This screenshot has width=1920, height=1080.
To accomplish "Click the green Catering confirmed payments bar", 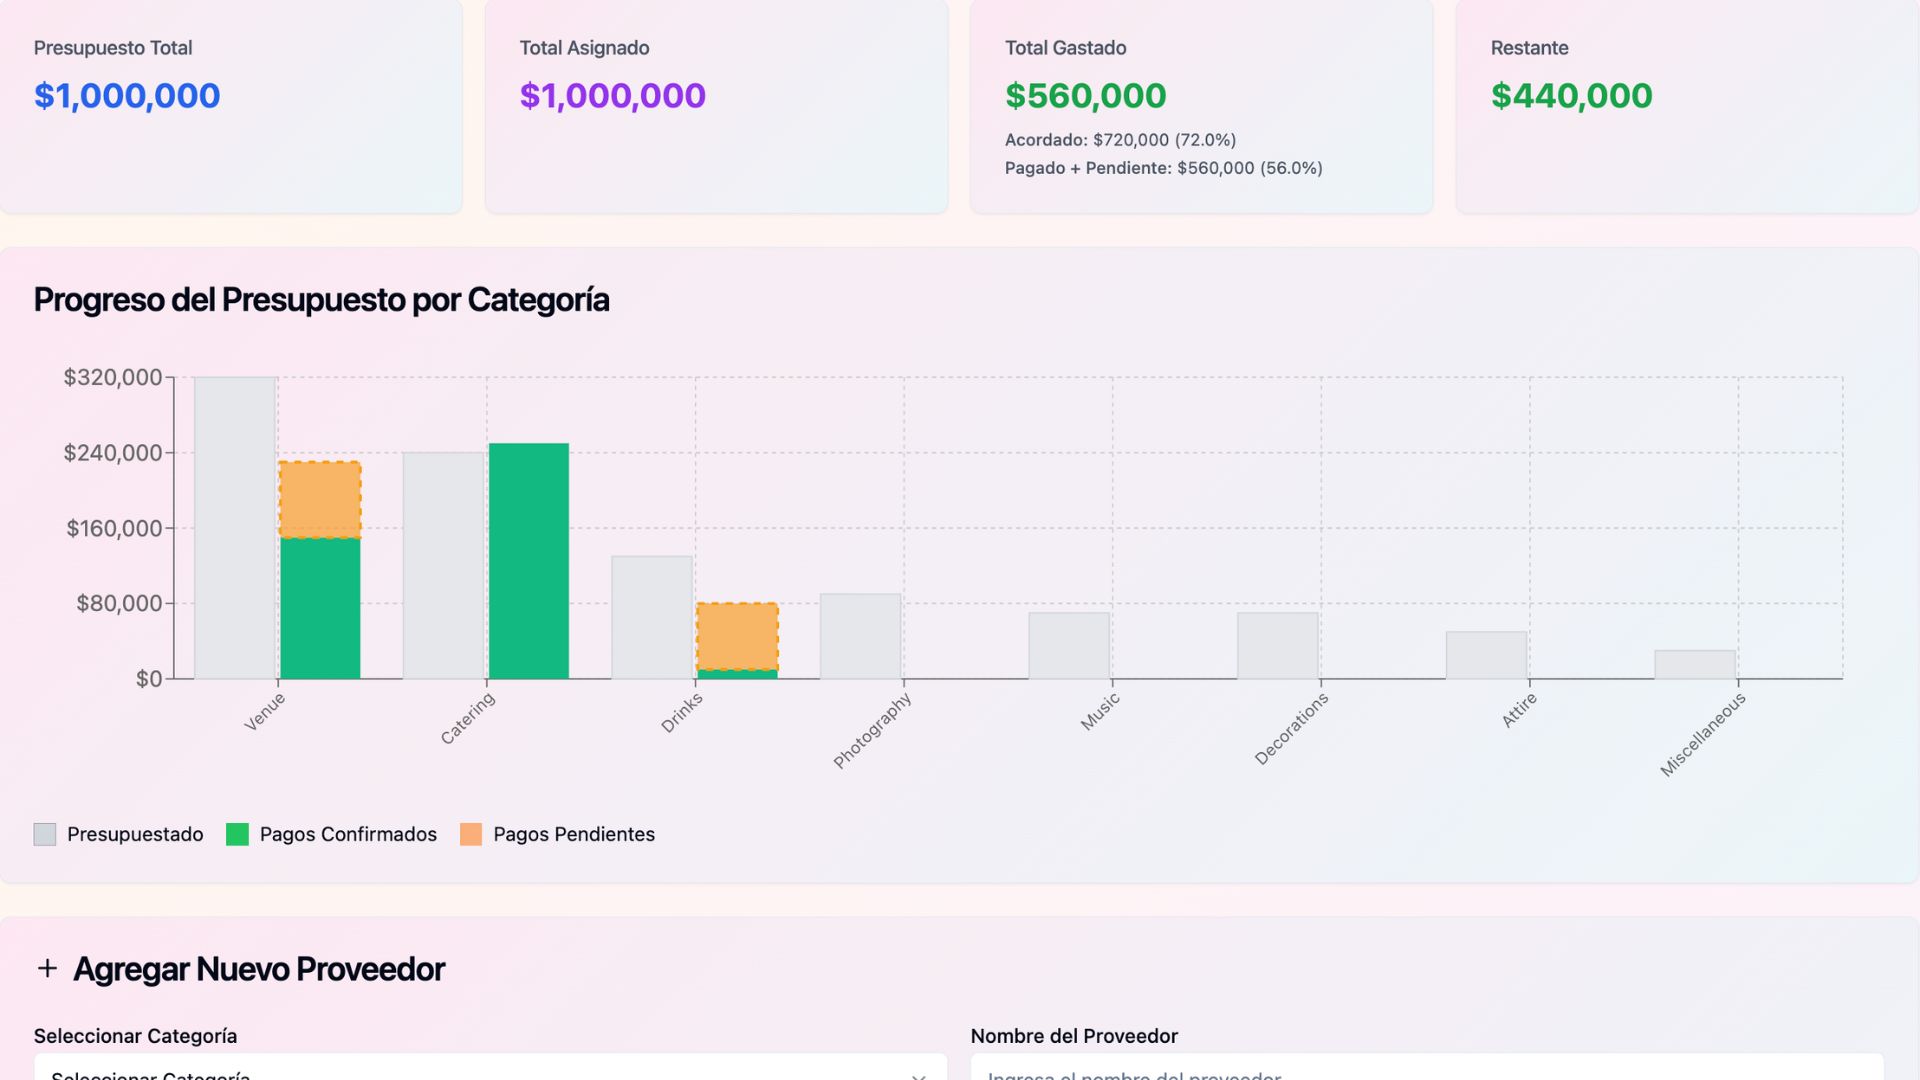I will click(529, 561).
